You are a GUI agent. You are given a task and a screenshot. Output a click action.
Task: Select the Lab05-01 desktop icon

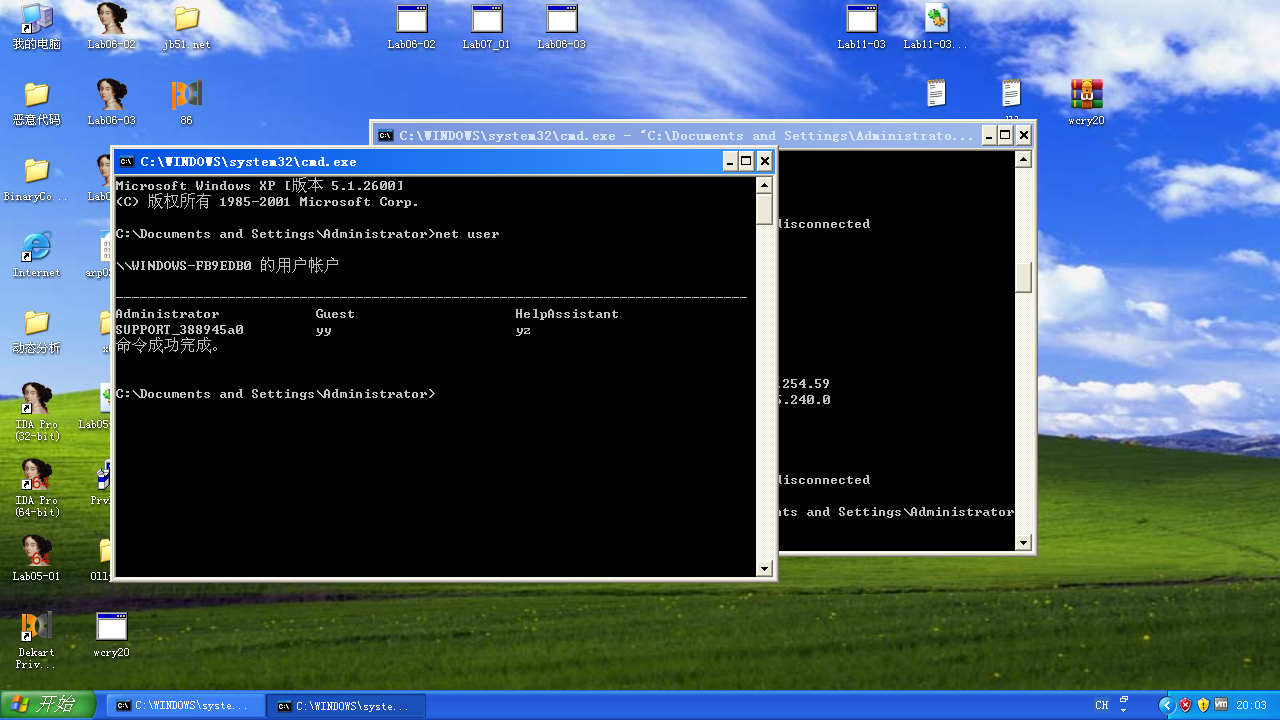(37, 558)
